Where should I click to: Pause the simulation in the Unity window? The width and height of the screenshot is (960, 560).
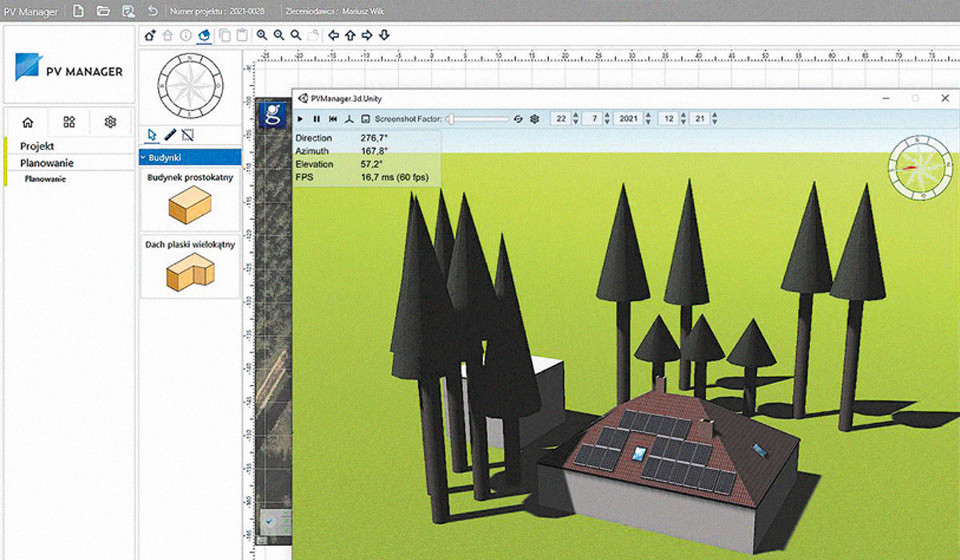coord(317,119)
